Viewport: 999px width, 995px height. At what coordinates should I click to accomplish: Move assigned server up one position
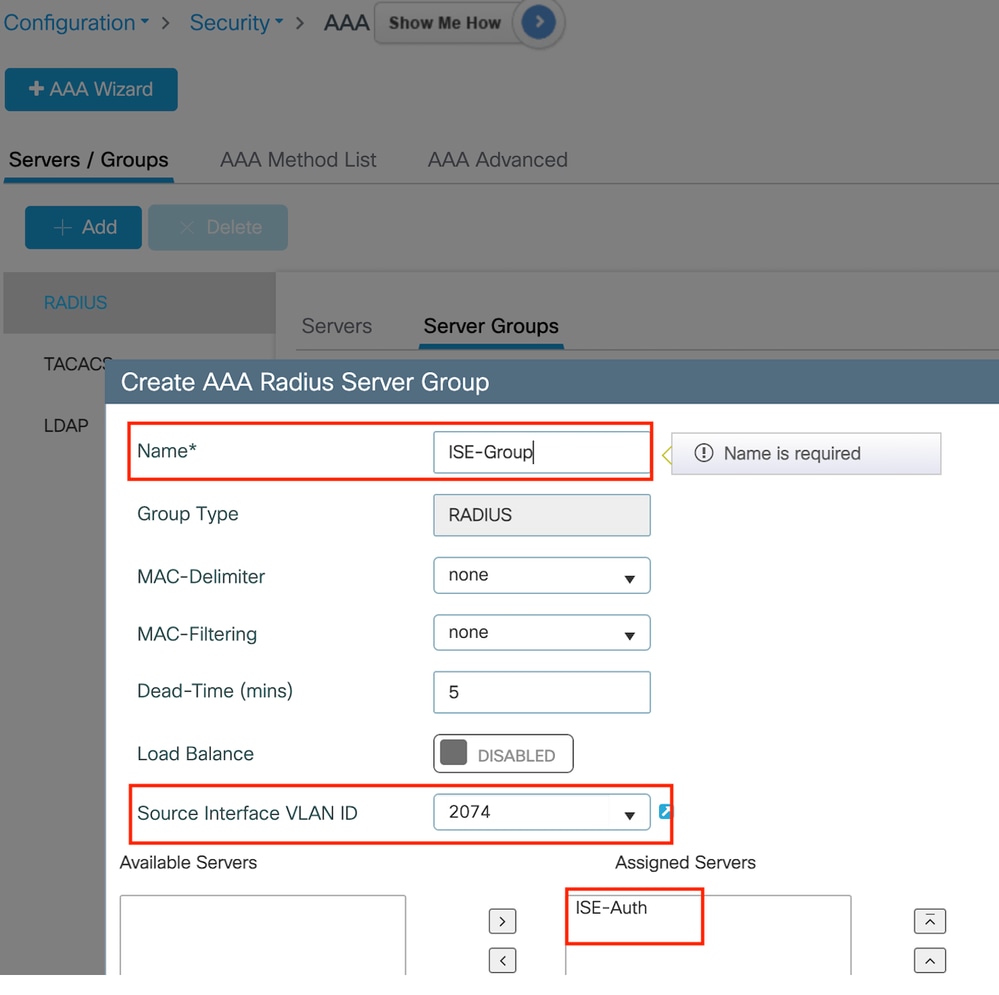[x=930, y=961]
